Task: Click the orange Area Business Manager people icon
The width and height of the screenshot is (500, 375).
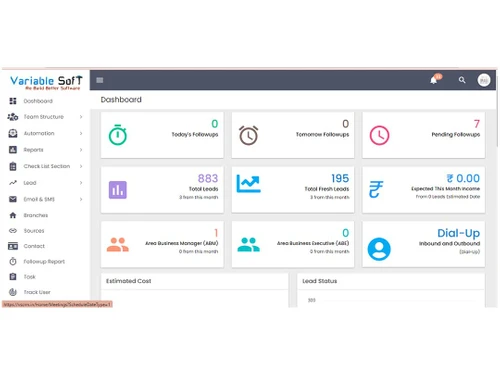Action: pos(118,245)
